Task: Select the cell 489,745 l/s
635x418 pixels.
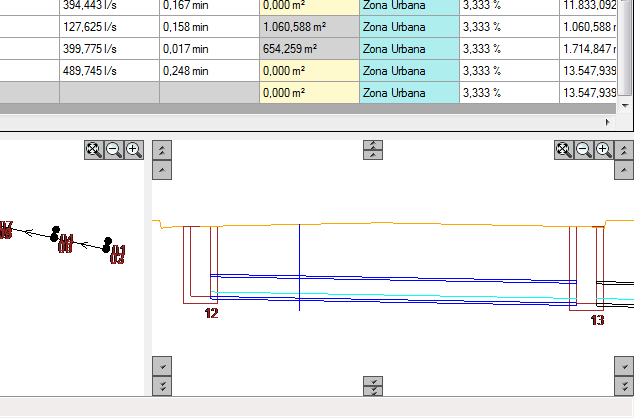Action: coord(109,71)
